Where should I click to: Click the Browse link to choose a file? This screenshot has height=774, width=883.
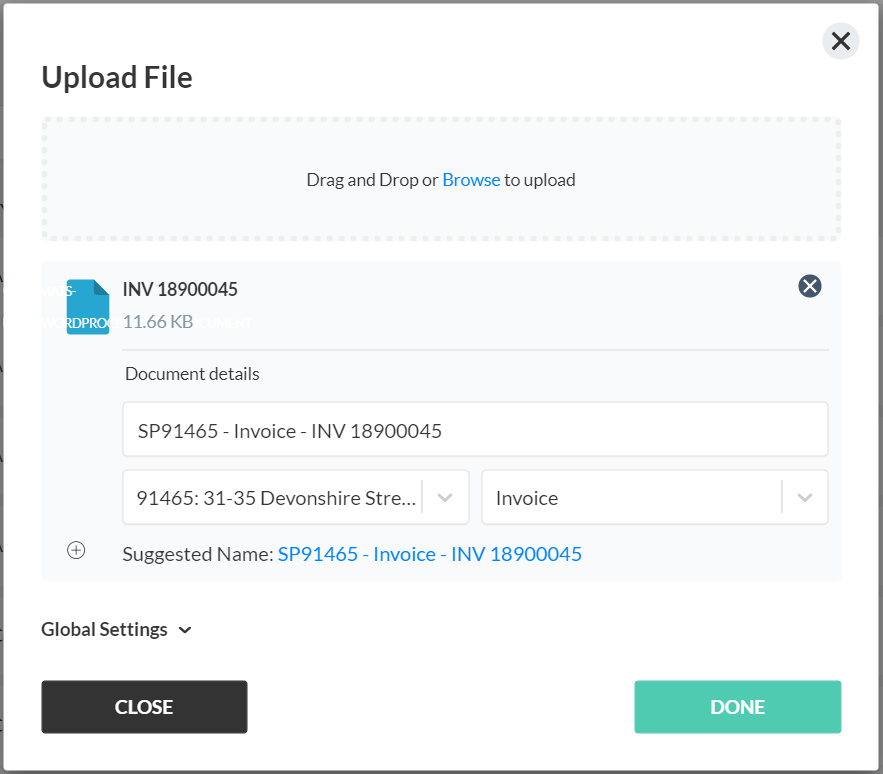pos(471,180)
